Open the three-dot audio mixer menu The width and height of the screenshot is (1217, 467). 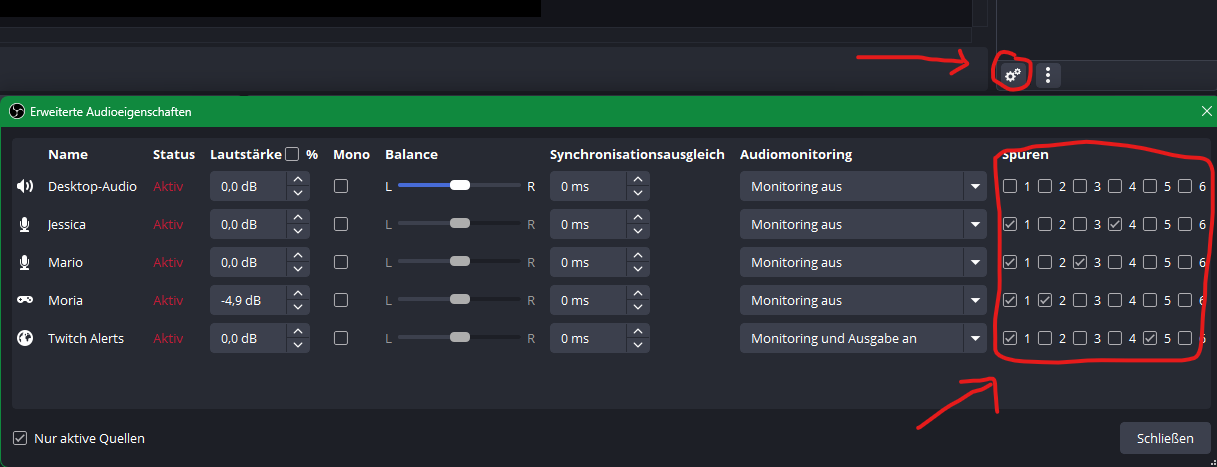tap(1047, 75)
